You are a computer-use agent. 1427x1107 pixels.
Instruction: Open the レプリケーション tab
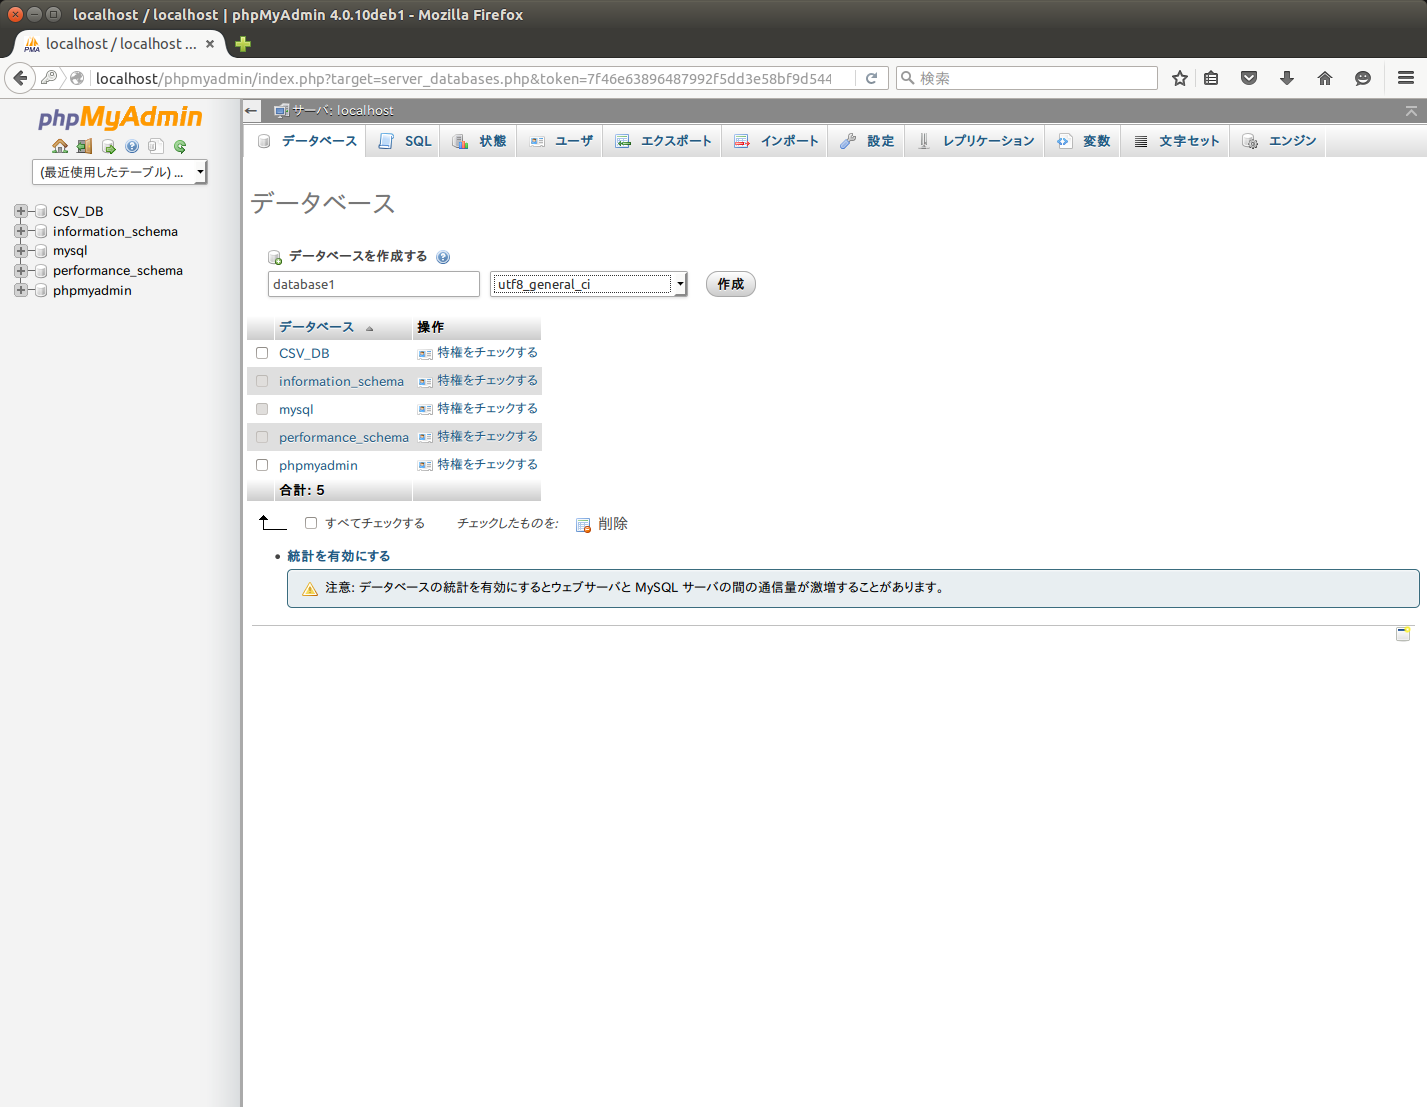tap(975, 141)
